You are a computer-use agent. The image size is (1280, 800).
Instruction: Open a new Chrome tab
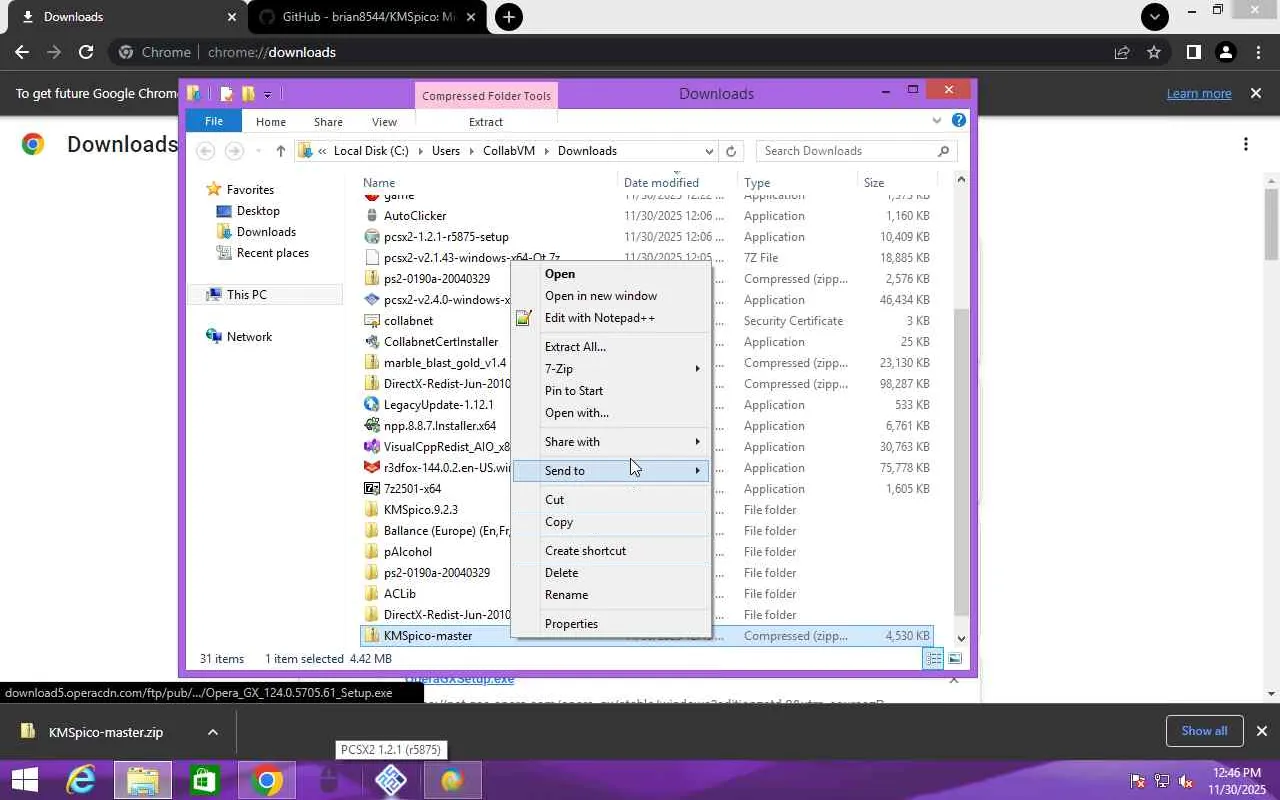tap(508, 17)
